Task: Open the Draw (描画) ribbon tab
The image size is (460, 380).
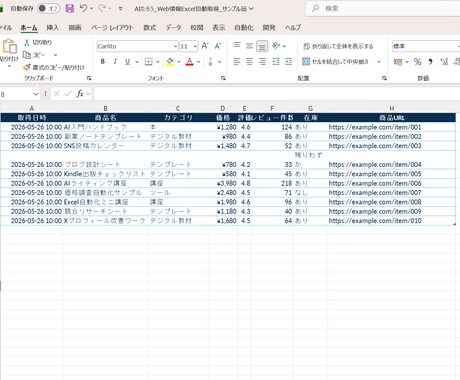Action: [75, 28]
